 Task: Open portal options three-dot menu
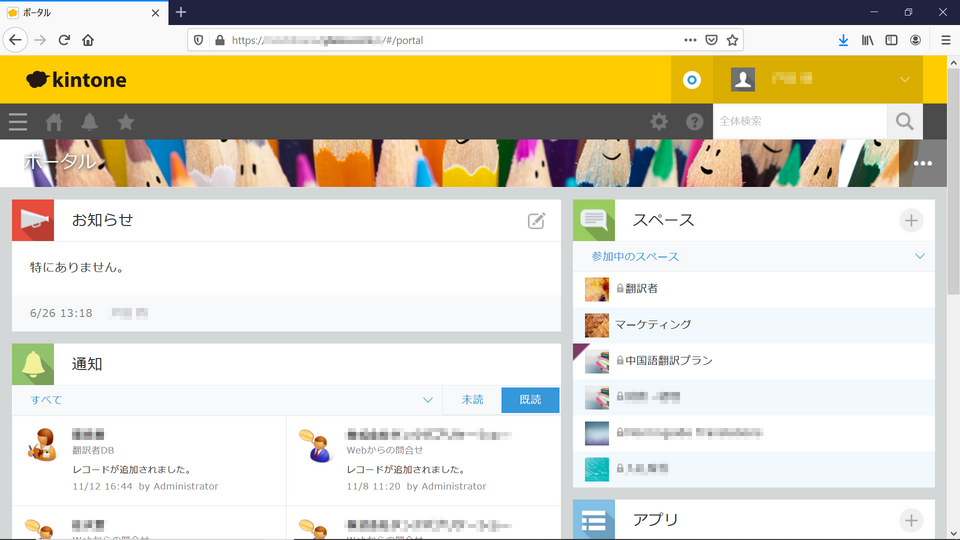click(x=923, y=163)
